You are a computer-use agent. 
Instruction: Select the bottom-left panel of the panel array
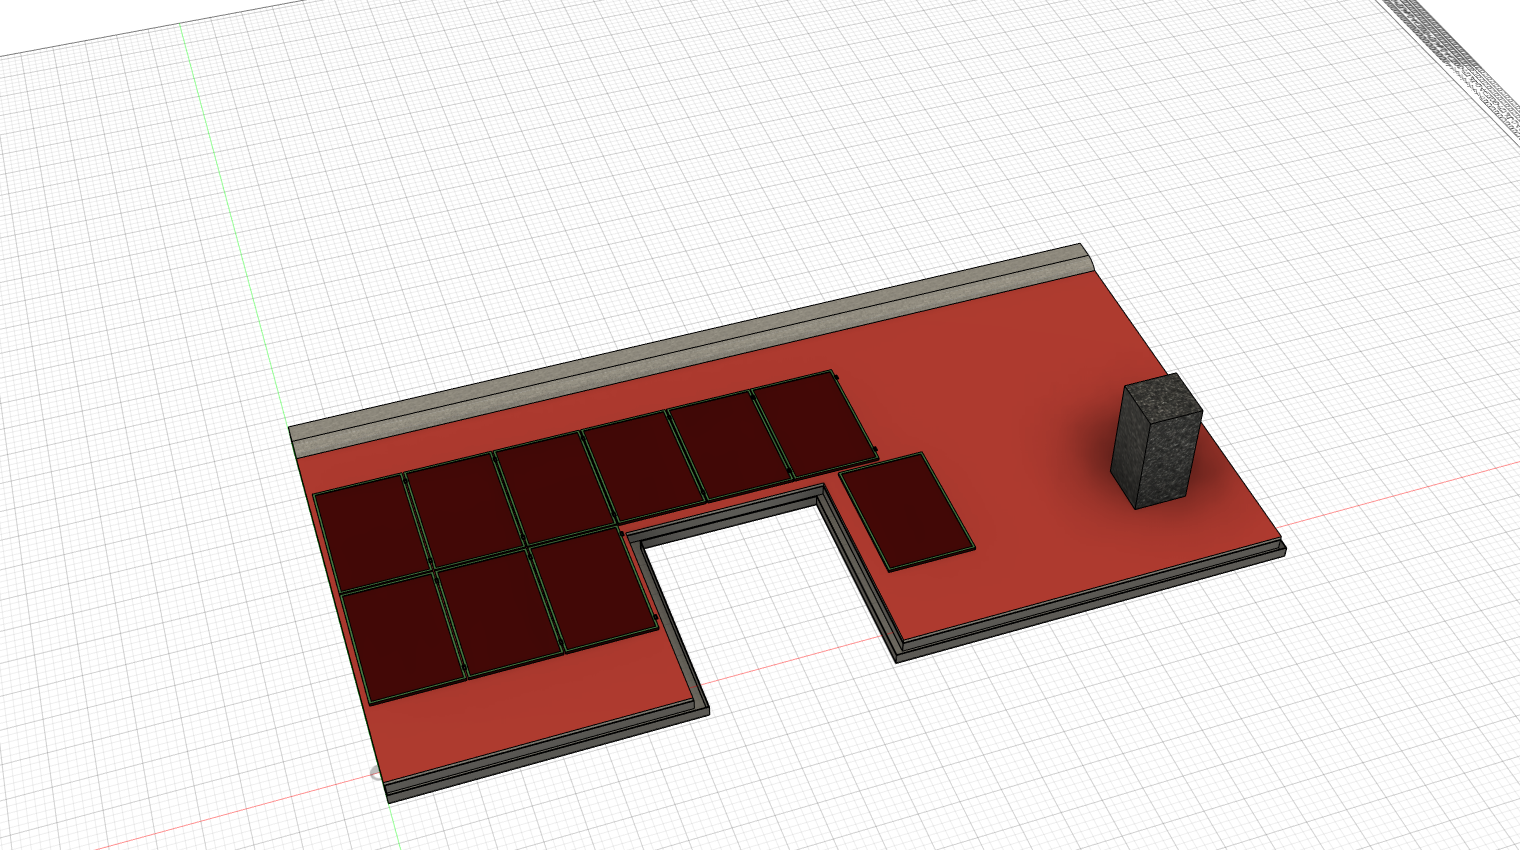[x=404, y=638]
